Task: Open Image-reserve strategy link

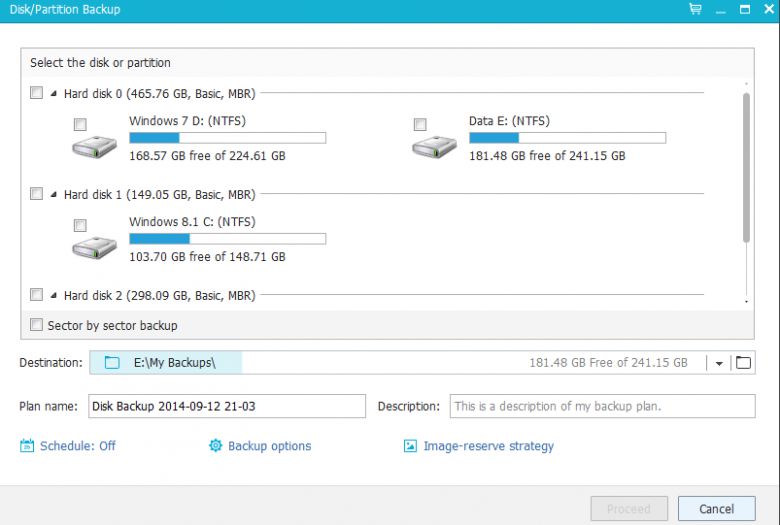Action: click(x=488, y=446)
